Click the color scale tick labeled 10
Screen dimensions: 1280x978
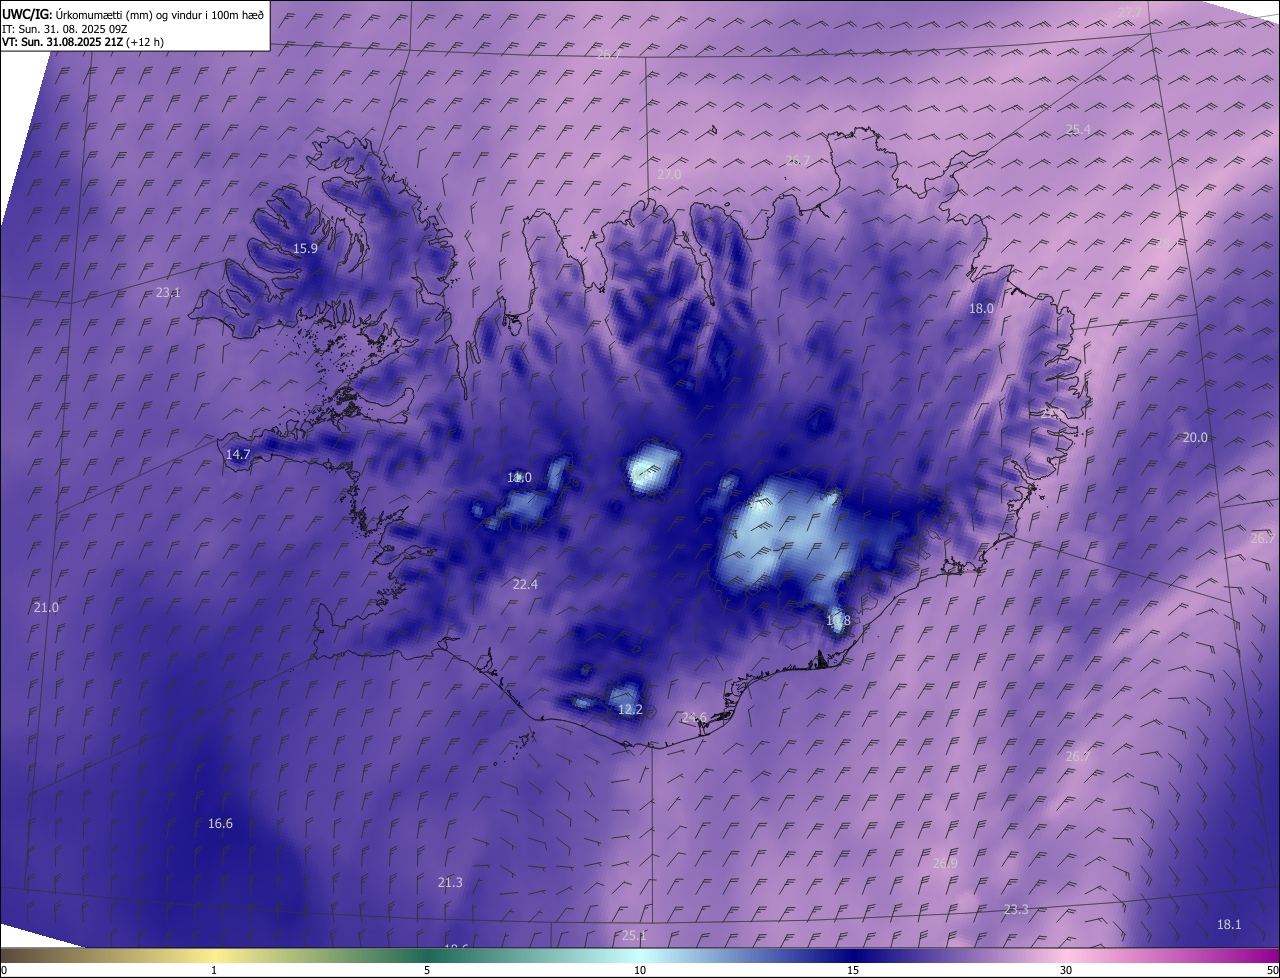pyautogui.click(x=640, y=971)
